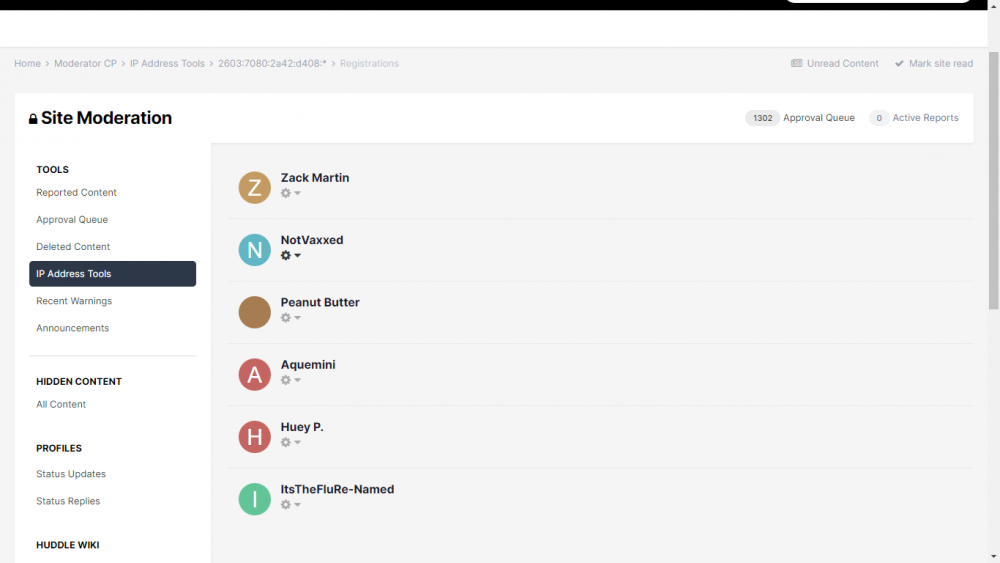Click the Moderator CP breadcrumb link
The height and width of the screenshot is (563, 1000).
tap(85, 64)
